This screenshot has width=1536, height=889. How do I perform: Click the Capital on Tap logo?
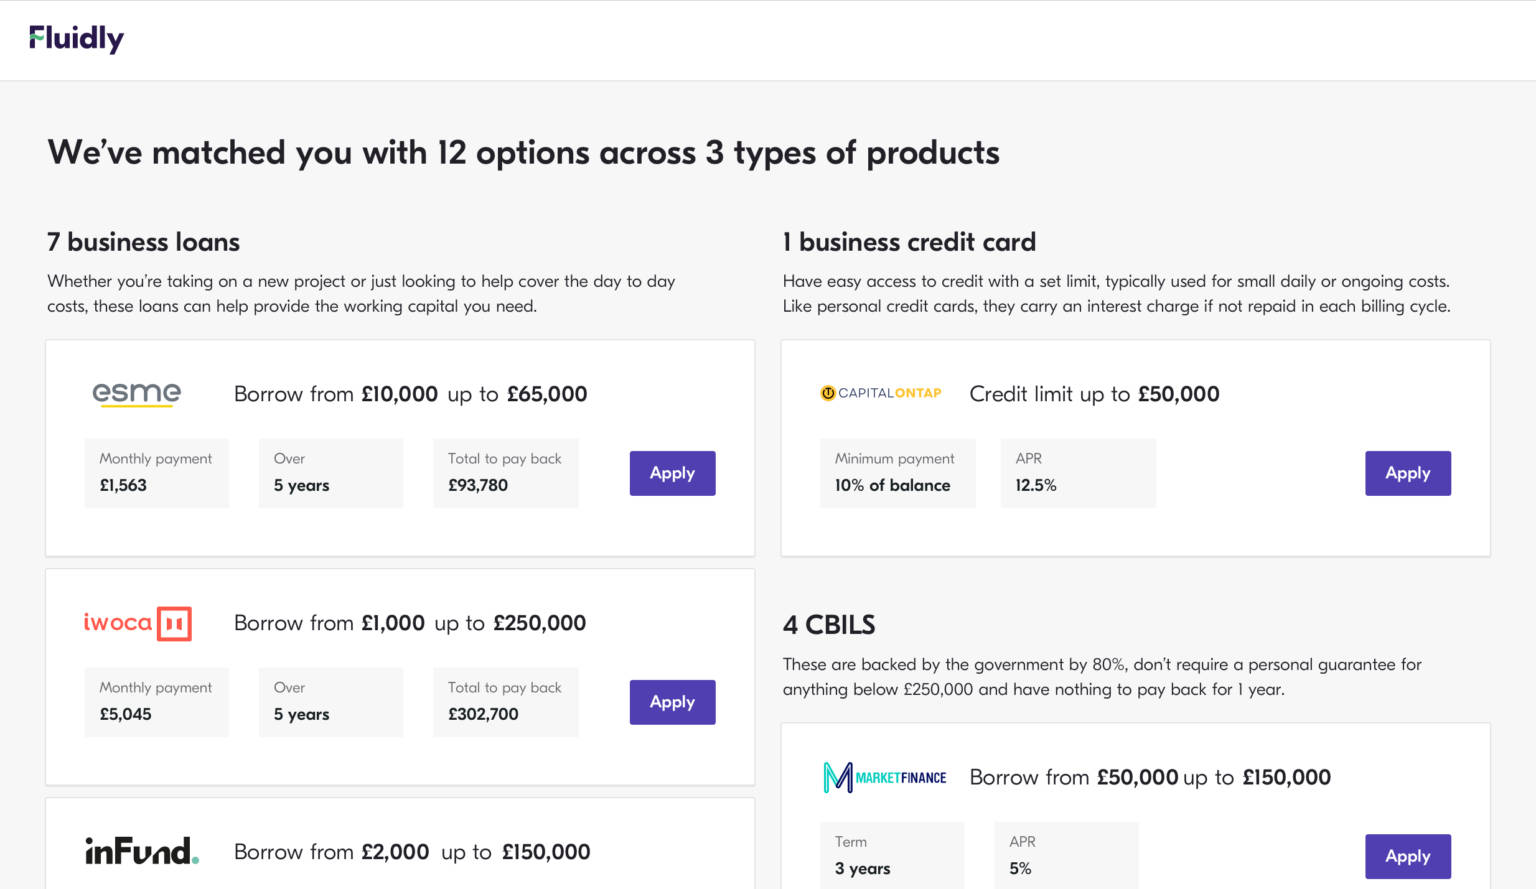[x=880, y=393]
